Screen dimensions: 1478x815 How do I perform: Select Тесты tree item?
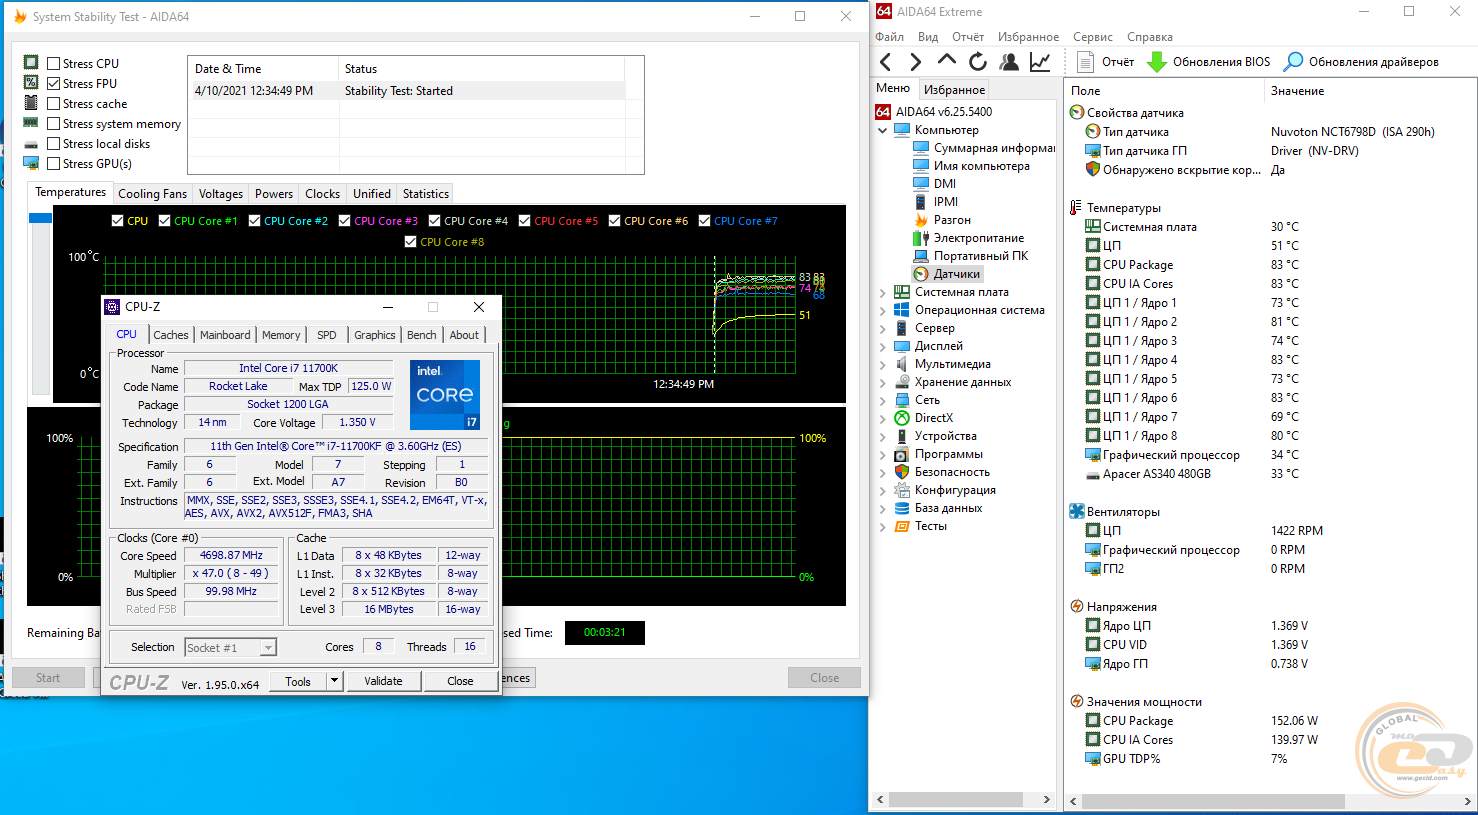click(x=920, y=526)
